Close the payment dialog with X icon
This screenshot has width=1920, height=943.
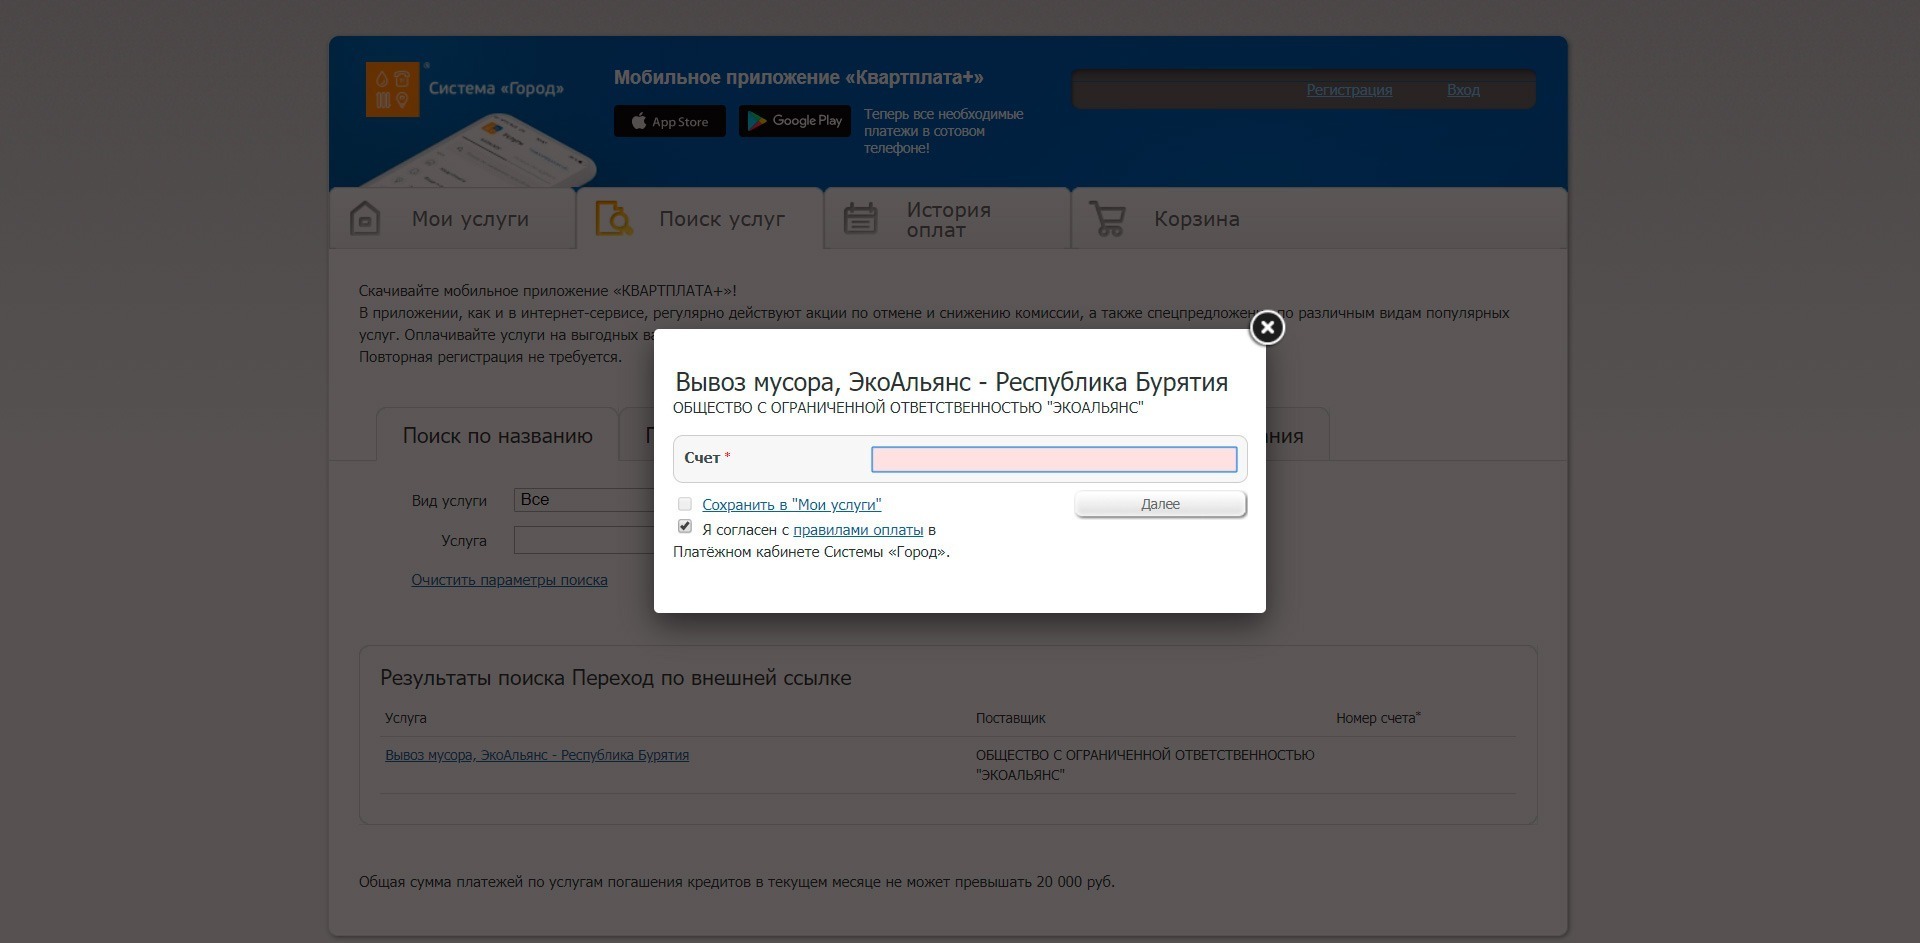point(1267,327)
